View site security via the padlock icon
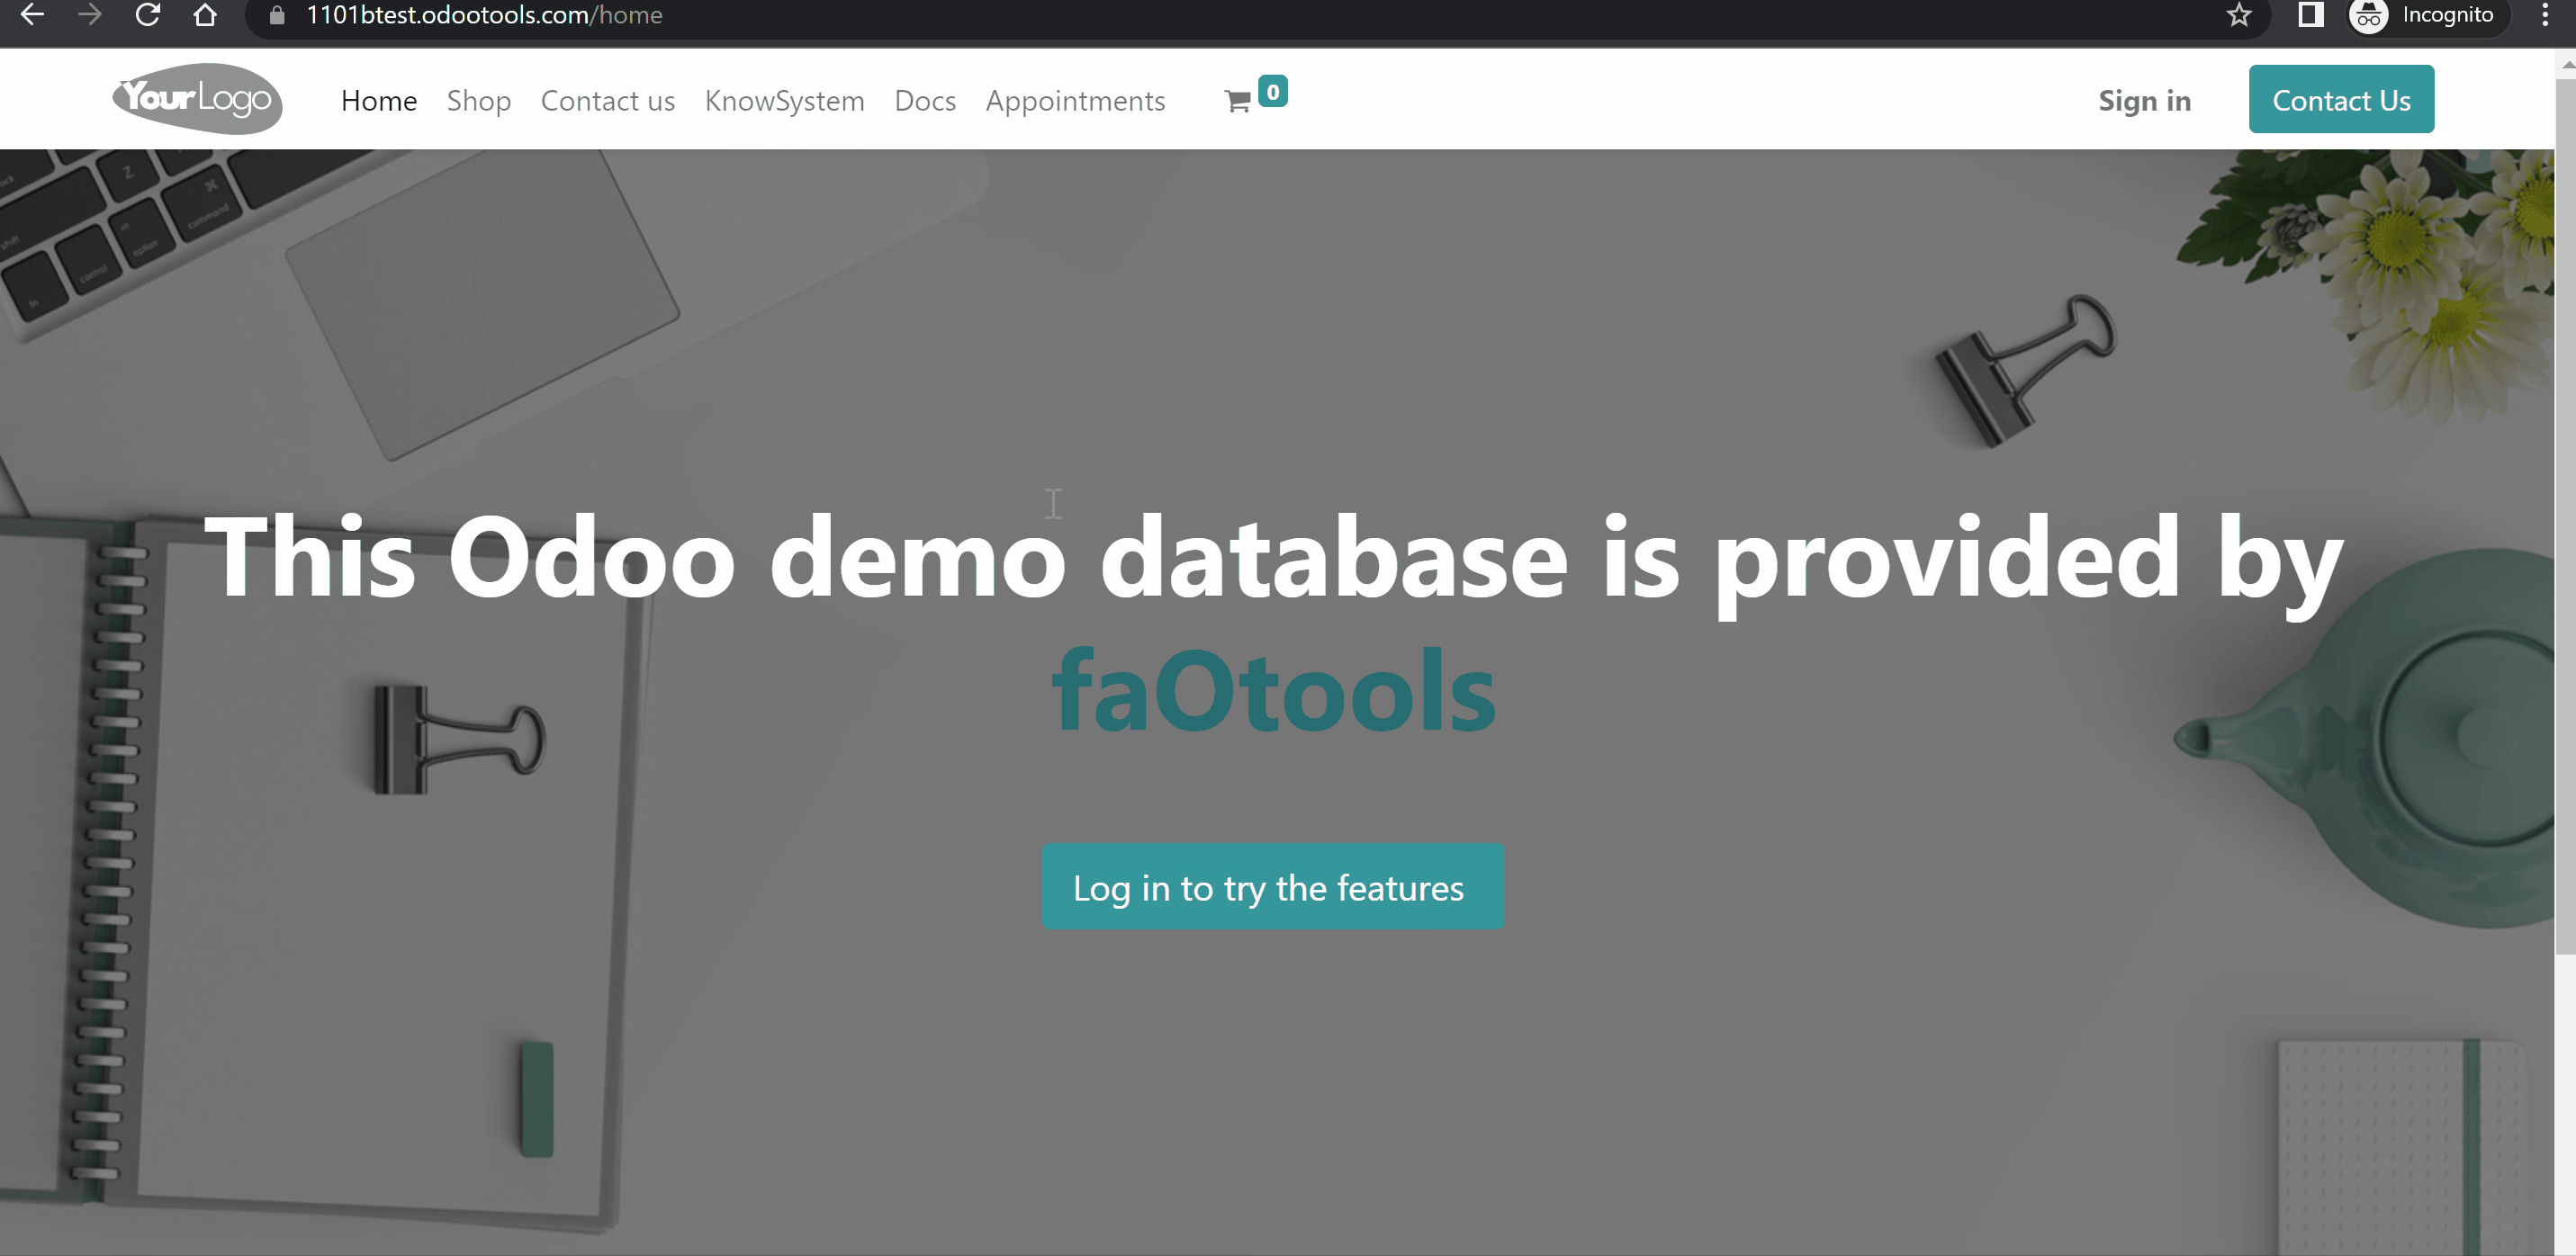 pos(277,15)
